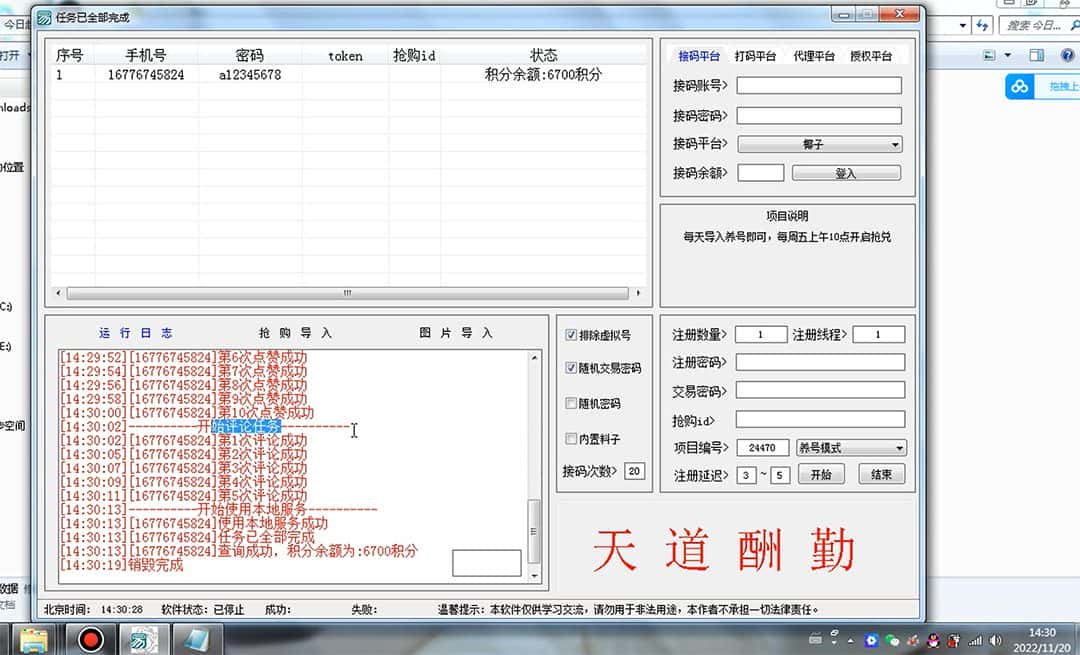Open the Explorer view options dropdown arrow
The image size is (1080, 655).
[x=1008, y=55]
